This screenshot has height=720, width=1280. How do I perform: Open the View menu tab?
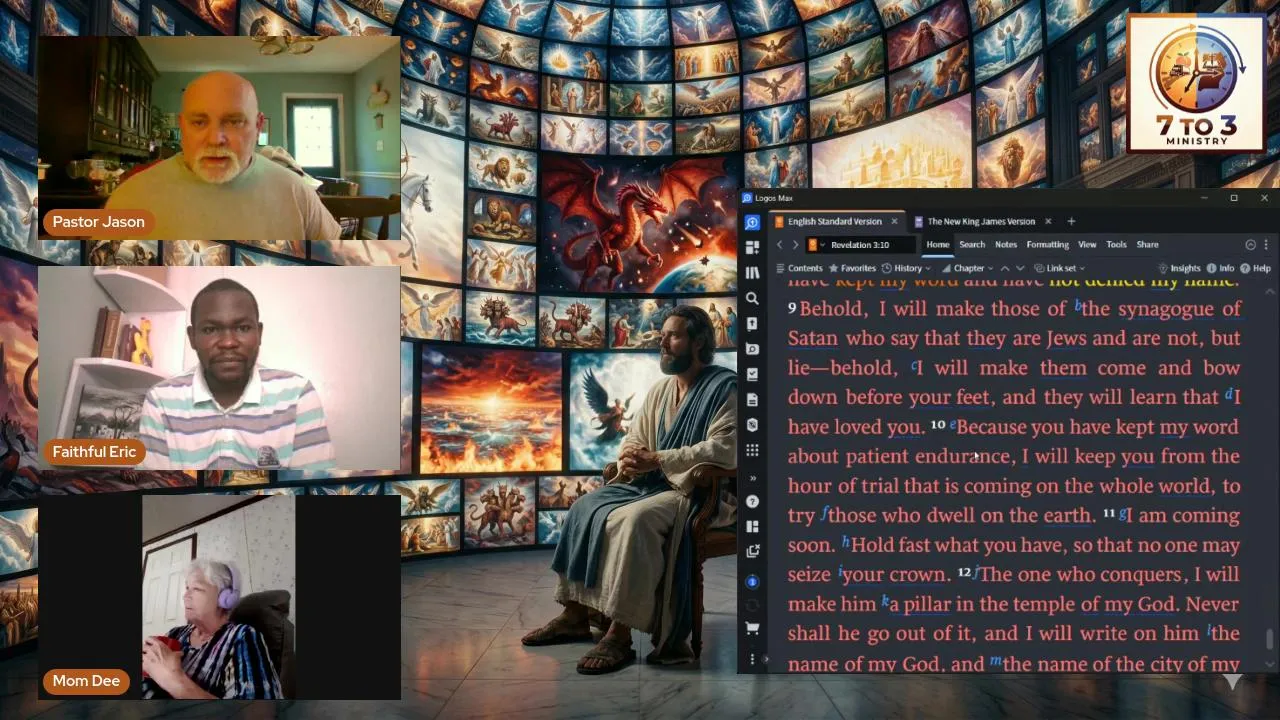[x=1087, y=245]
